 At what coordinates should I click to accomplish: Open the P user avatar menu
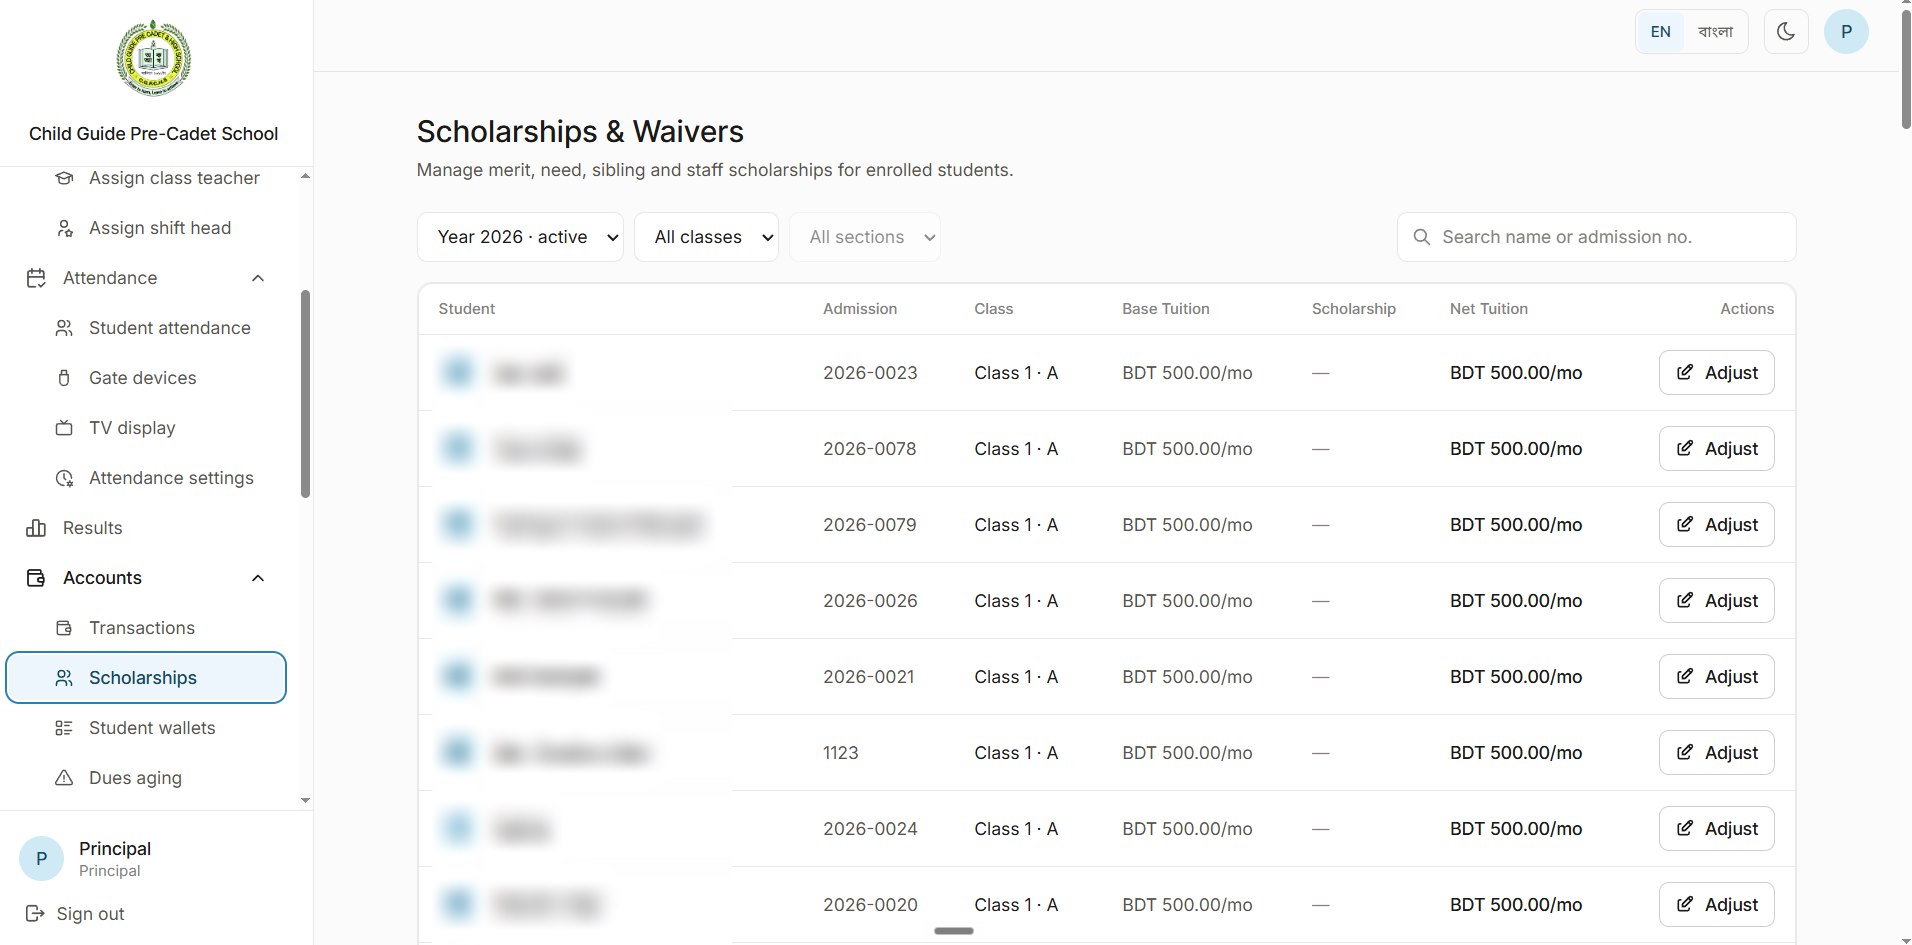pos(1846,32)
